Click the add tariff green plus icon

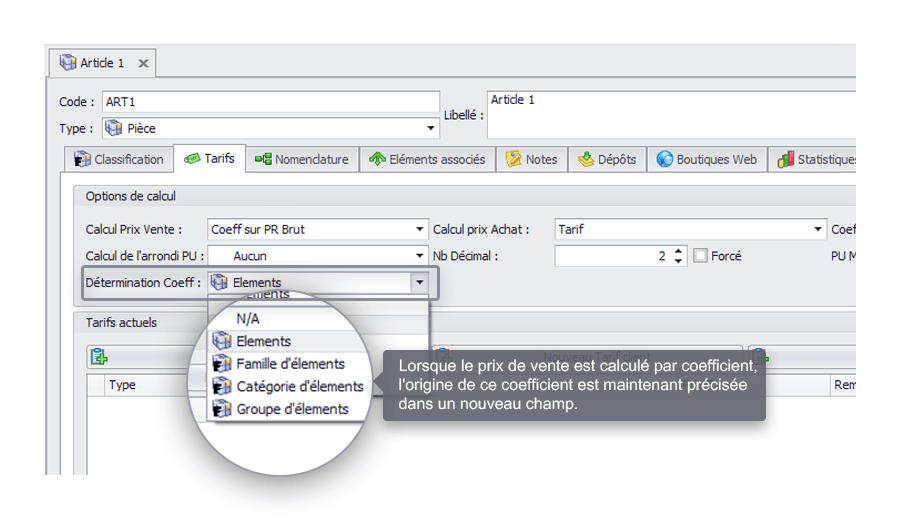(x=98, y=357)
